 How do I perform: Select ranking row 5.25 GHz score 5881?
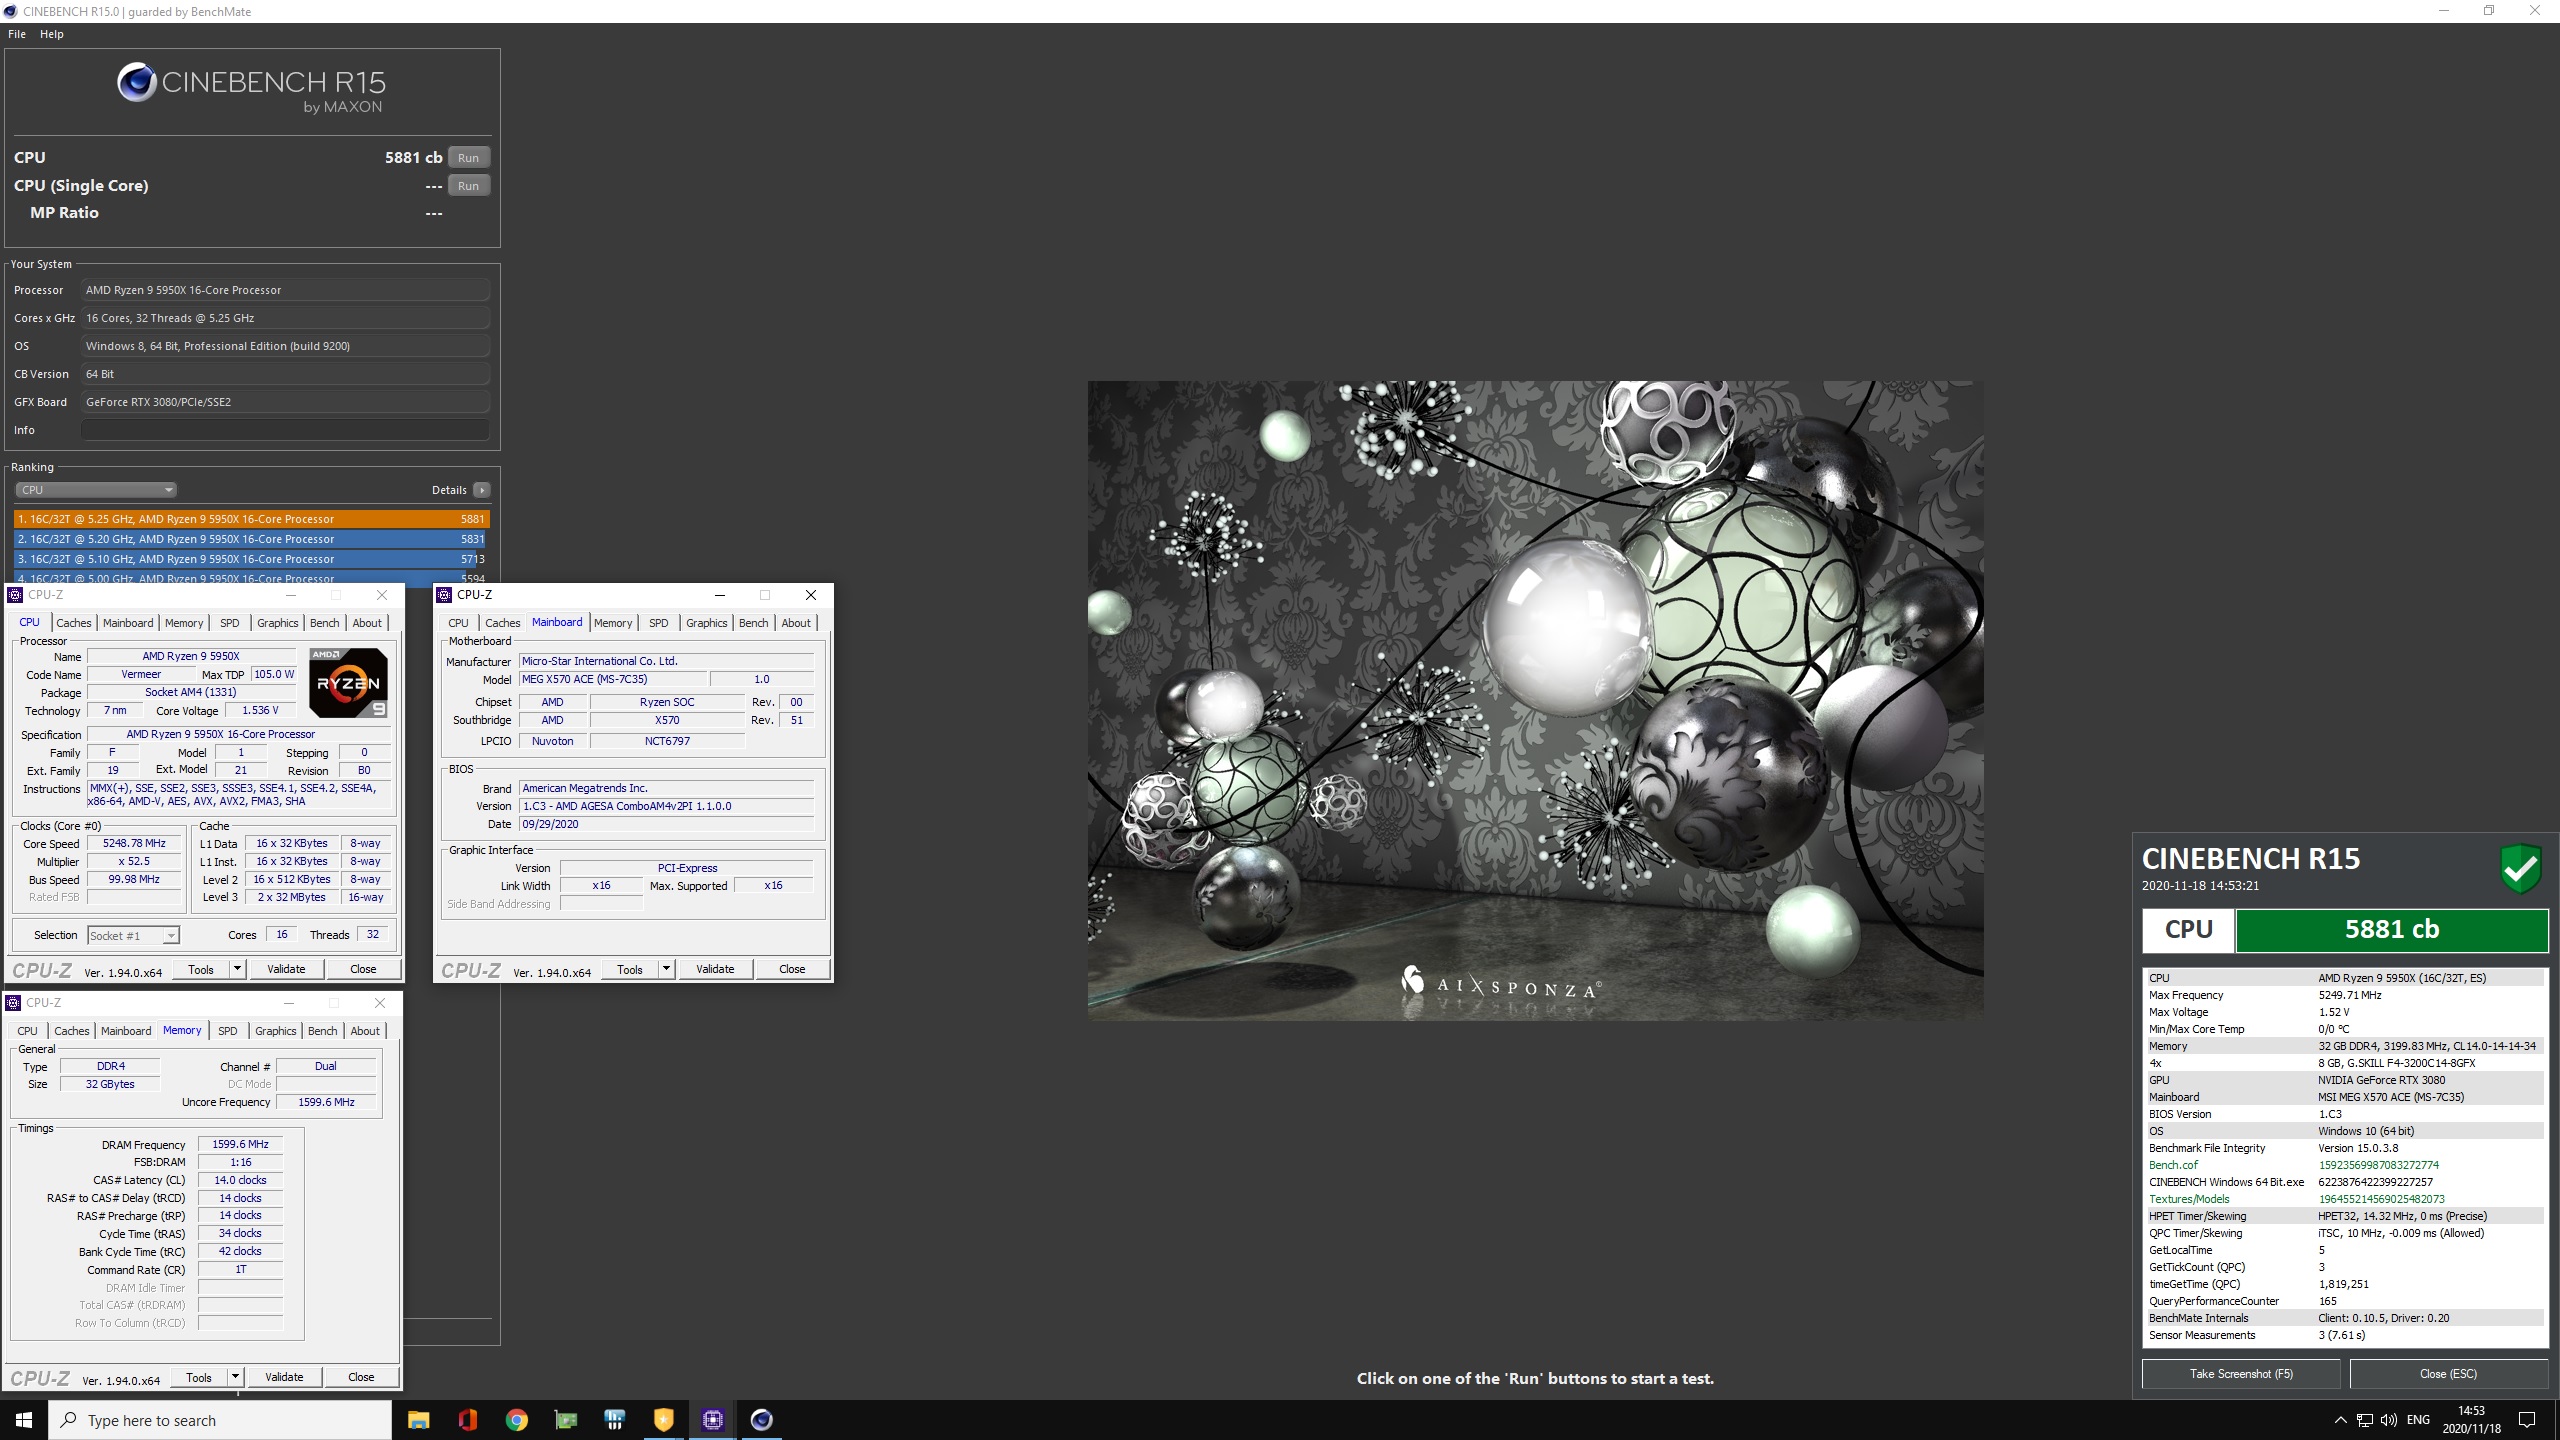tap(252, 519)
